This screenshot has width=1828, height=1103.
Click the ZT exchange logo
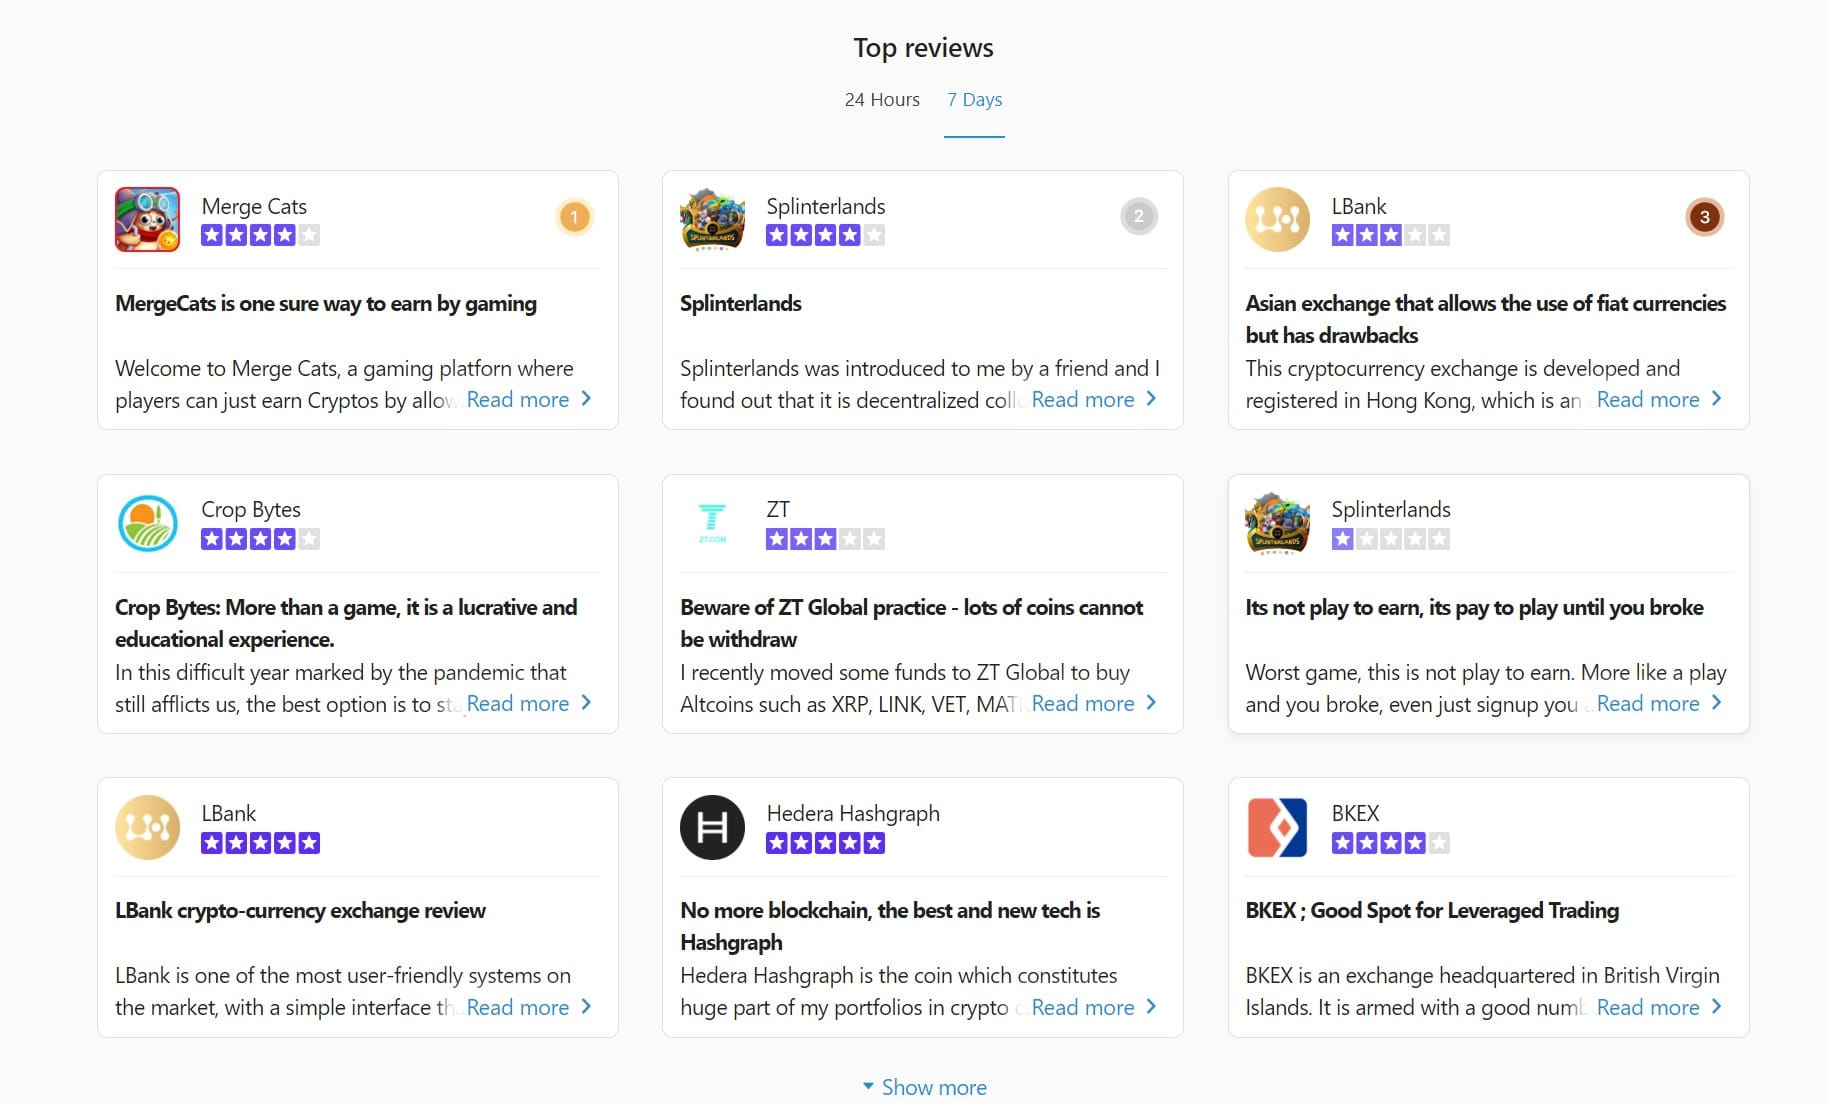712,523
